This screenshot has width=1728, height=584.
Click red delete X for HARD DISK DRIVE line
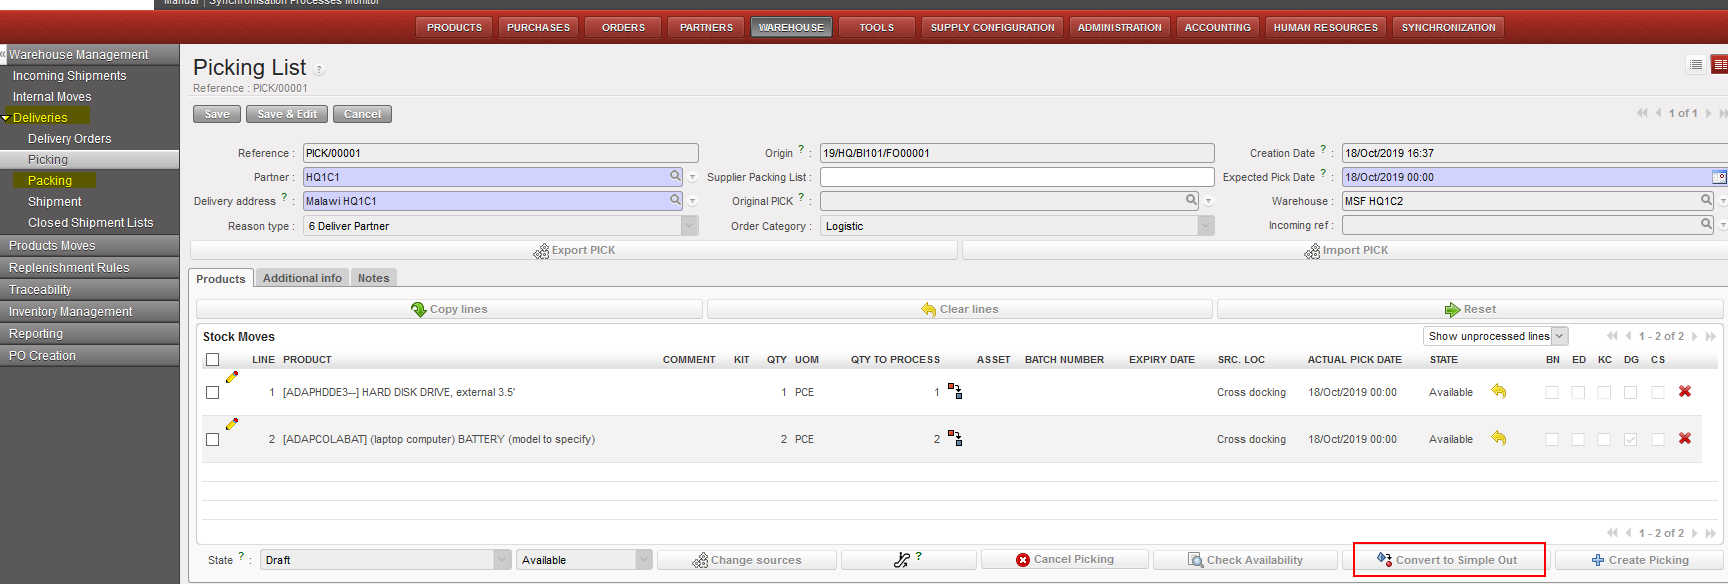pos(1685,392)
